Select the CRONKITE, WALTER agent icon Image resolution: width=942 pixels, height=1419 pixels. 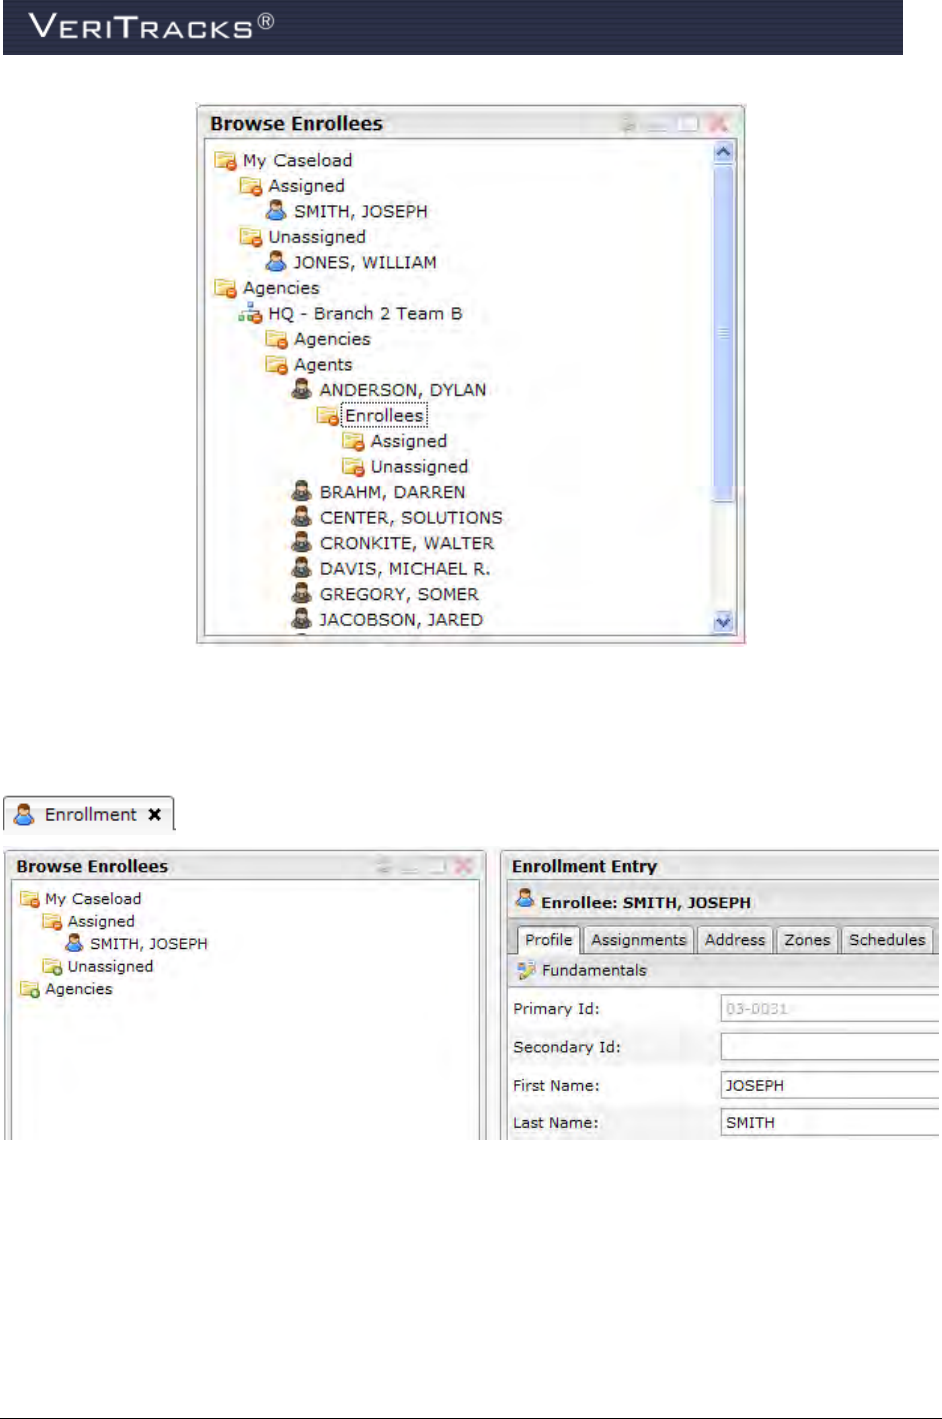point(301,542)
